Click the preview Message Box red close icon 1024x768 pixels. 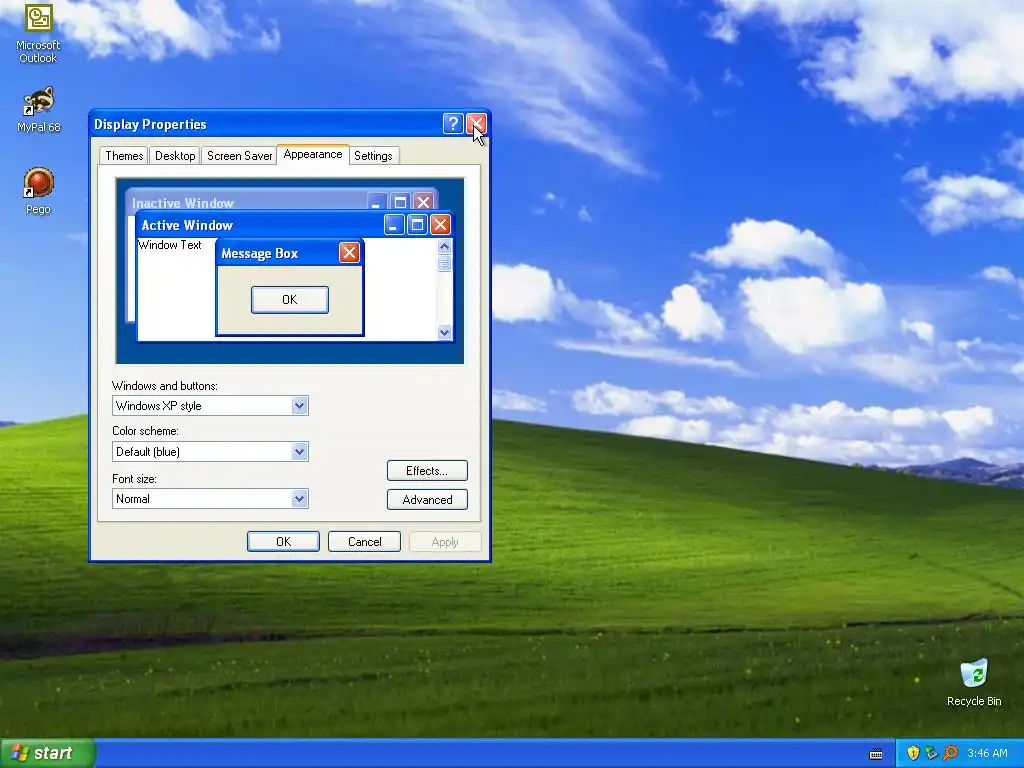click(x=349, y=253)
